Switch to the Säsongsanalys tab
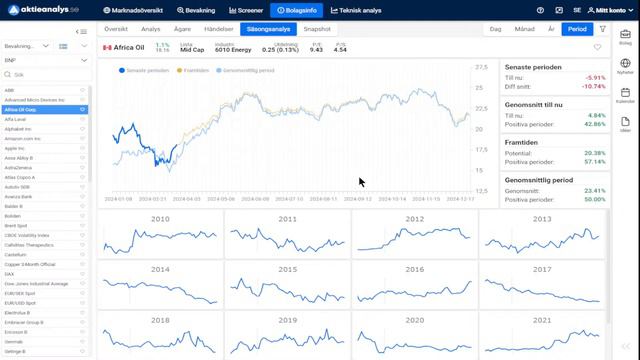Image resolution: width=640 pixels, height=360 pixels. 268,29
